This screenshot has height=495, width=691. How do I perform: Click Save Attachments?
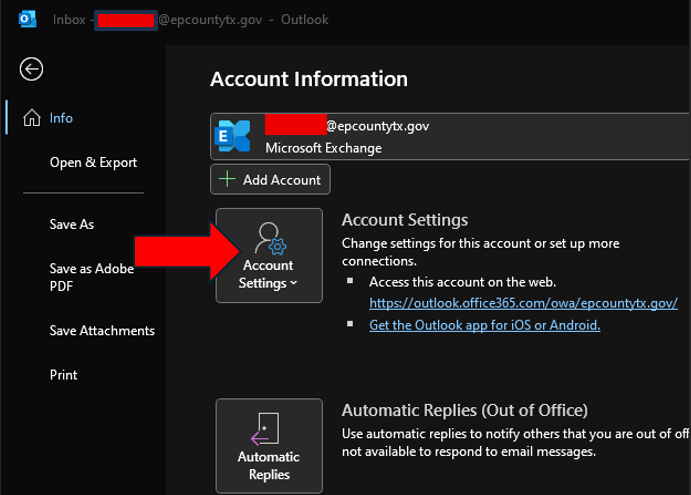pyautogui.click(x=102, y=331)
